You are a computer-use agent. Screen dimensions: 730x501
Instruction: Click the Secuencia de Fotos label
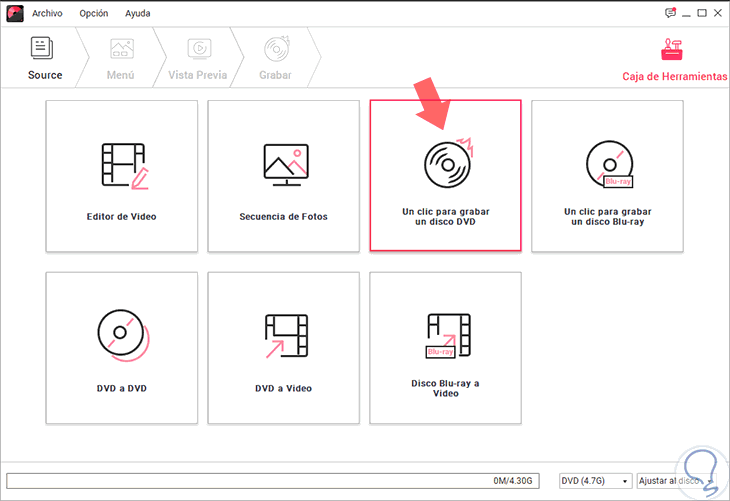coord(284,217)
